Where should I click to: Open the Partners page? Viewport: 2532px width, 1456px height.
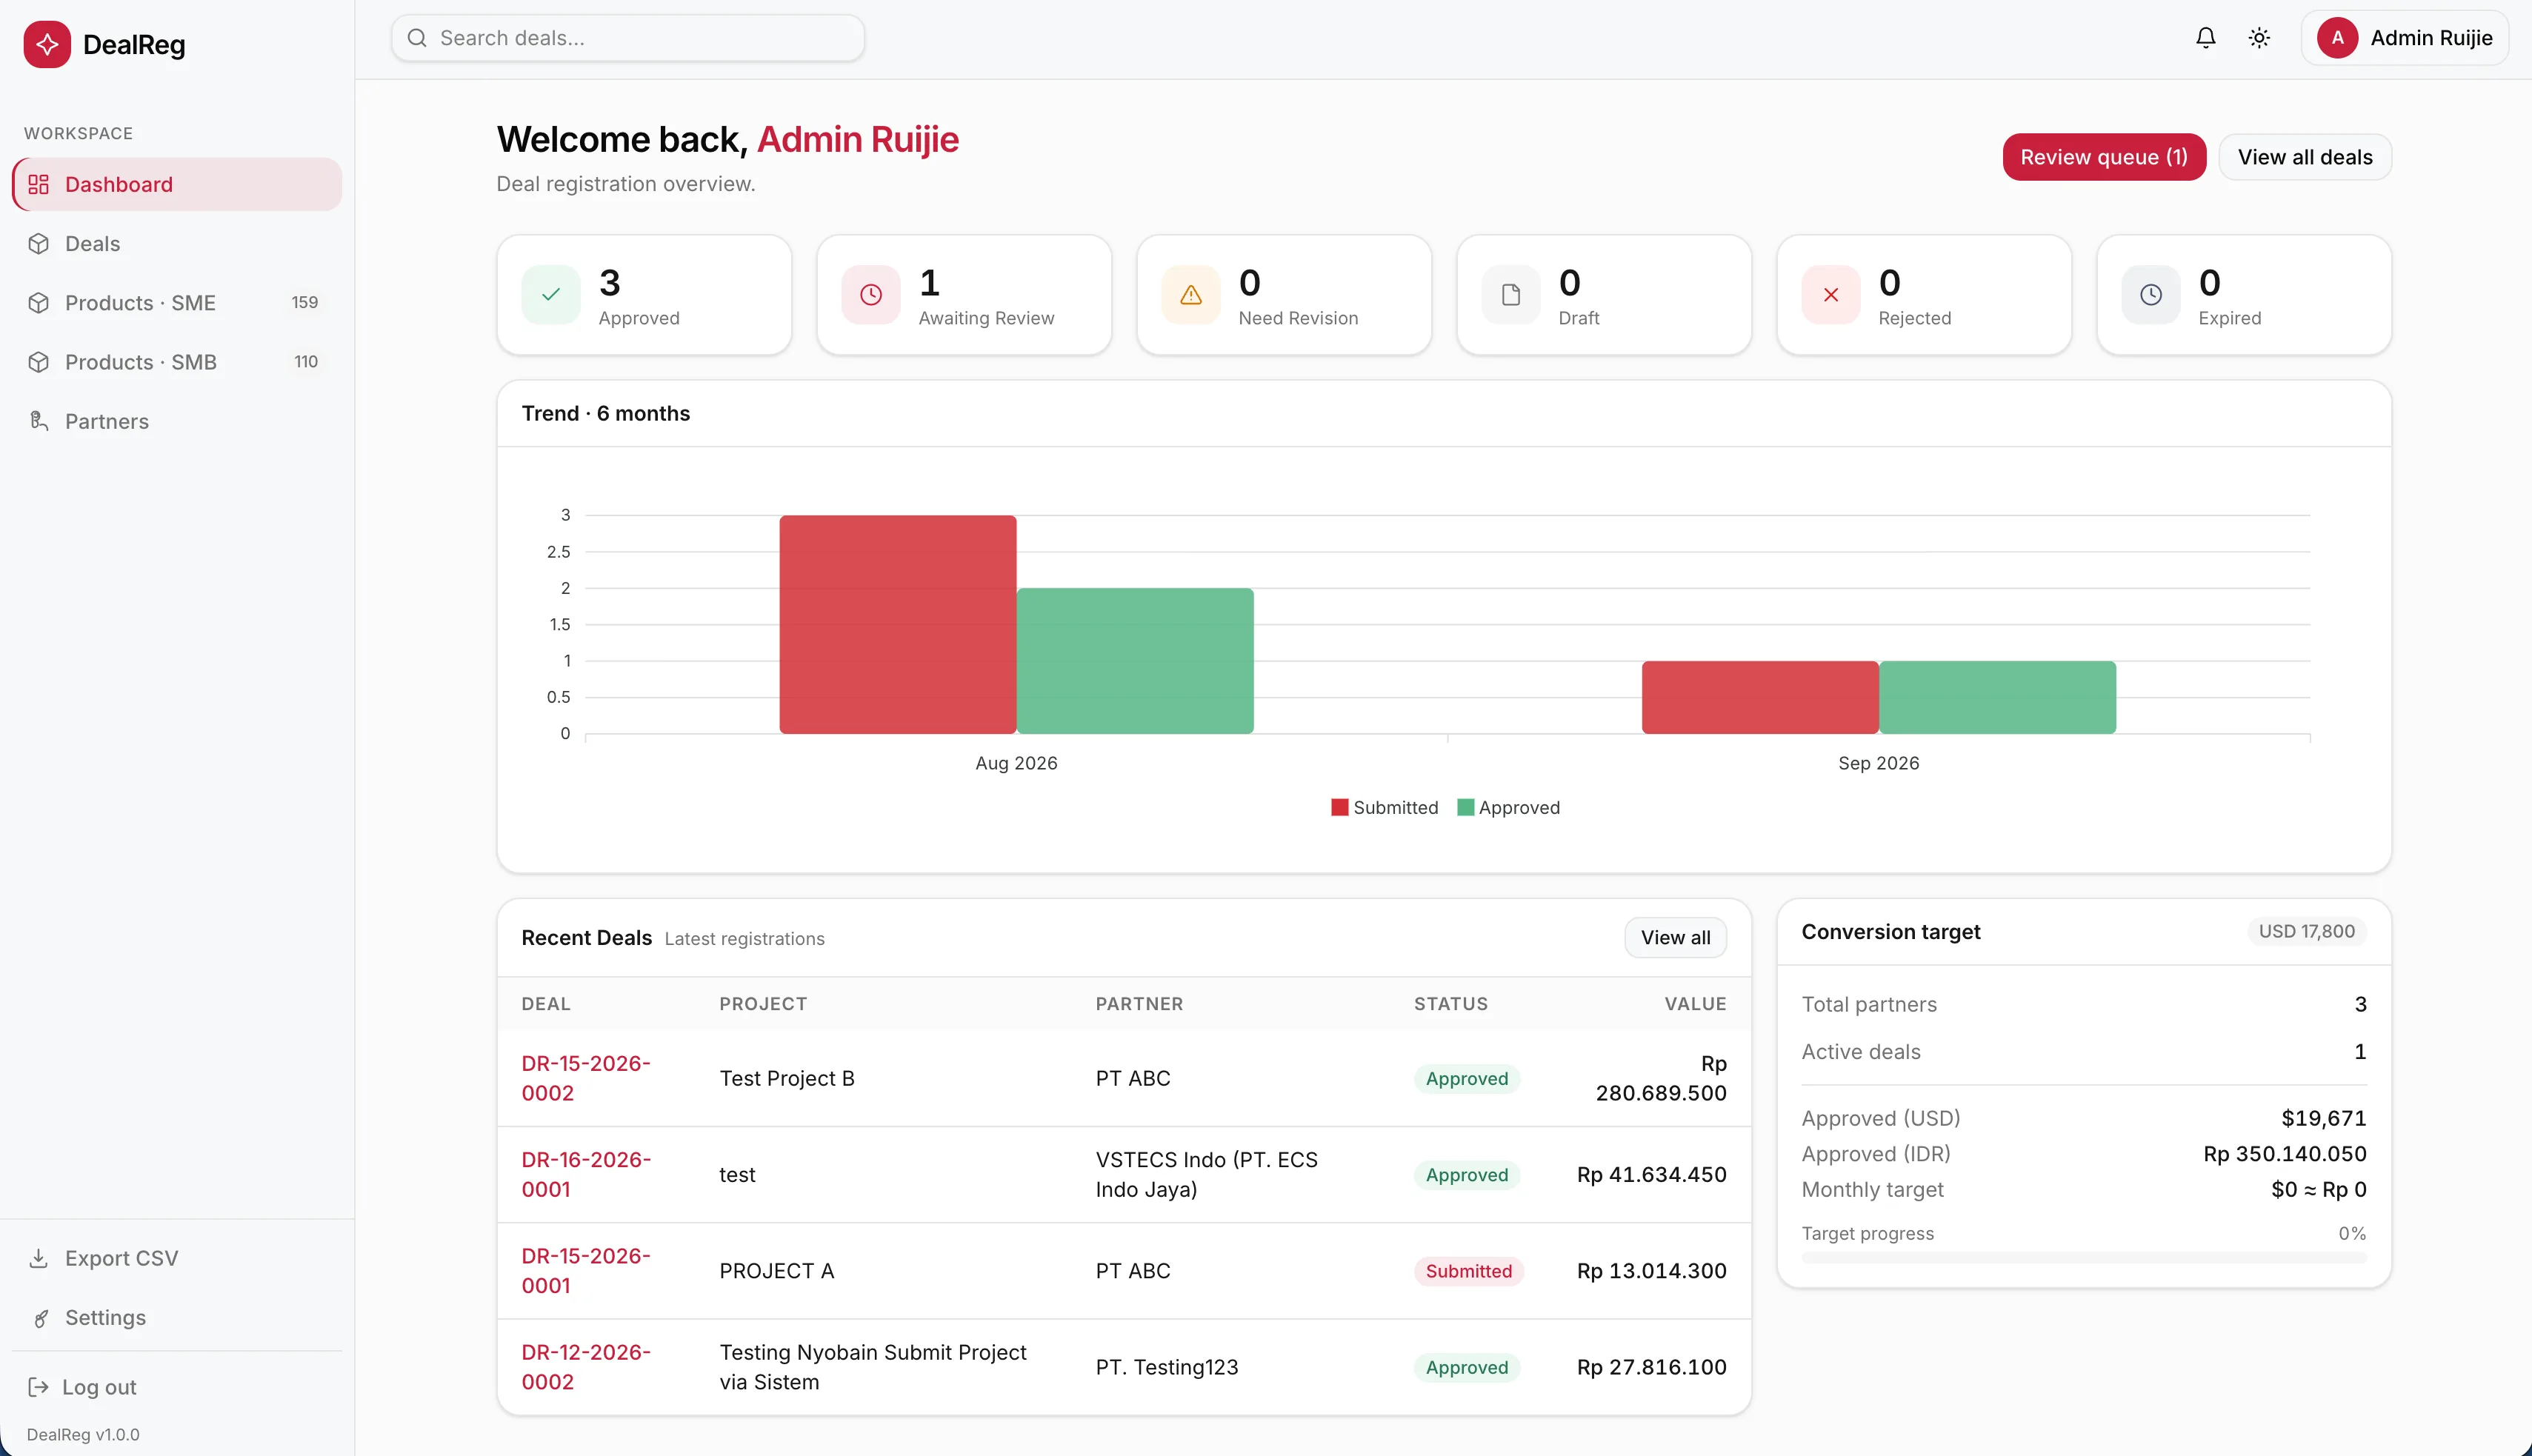(177, 421)
